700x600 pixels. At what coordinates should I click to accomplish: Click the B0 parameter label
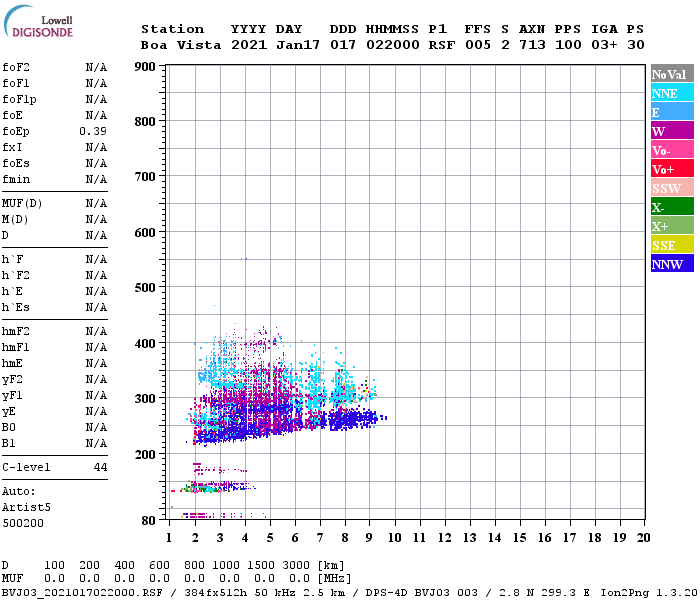point(8,428)
